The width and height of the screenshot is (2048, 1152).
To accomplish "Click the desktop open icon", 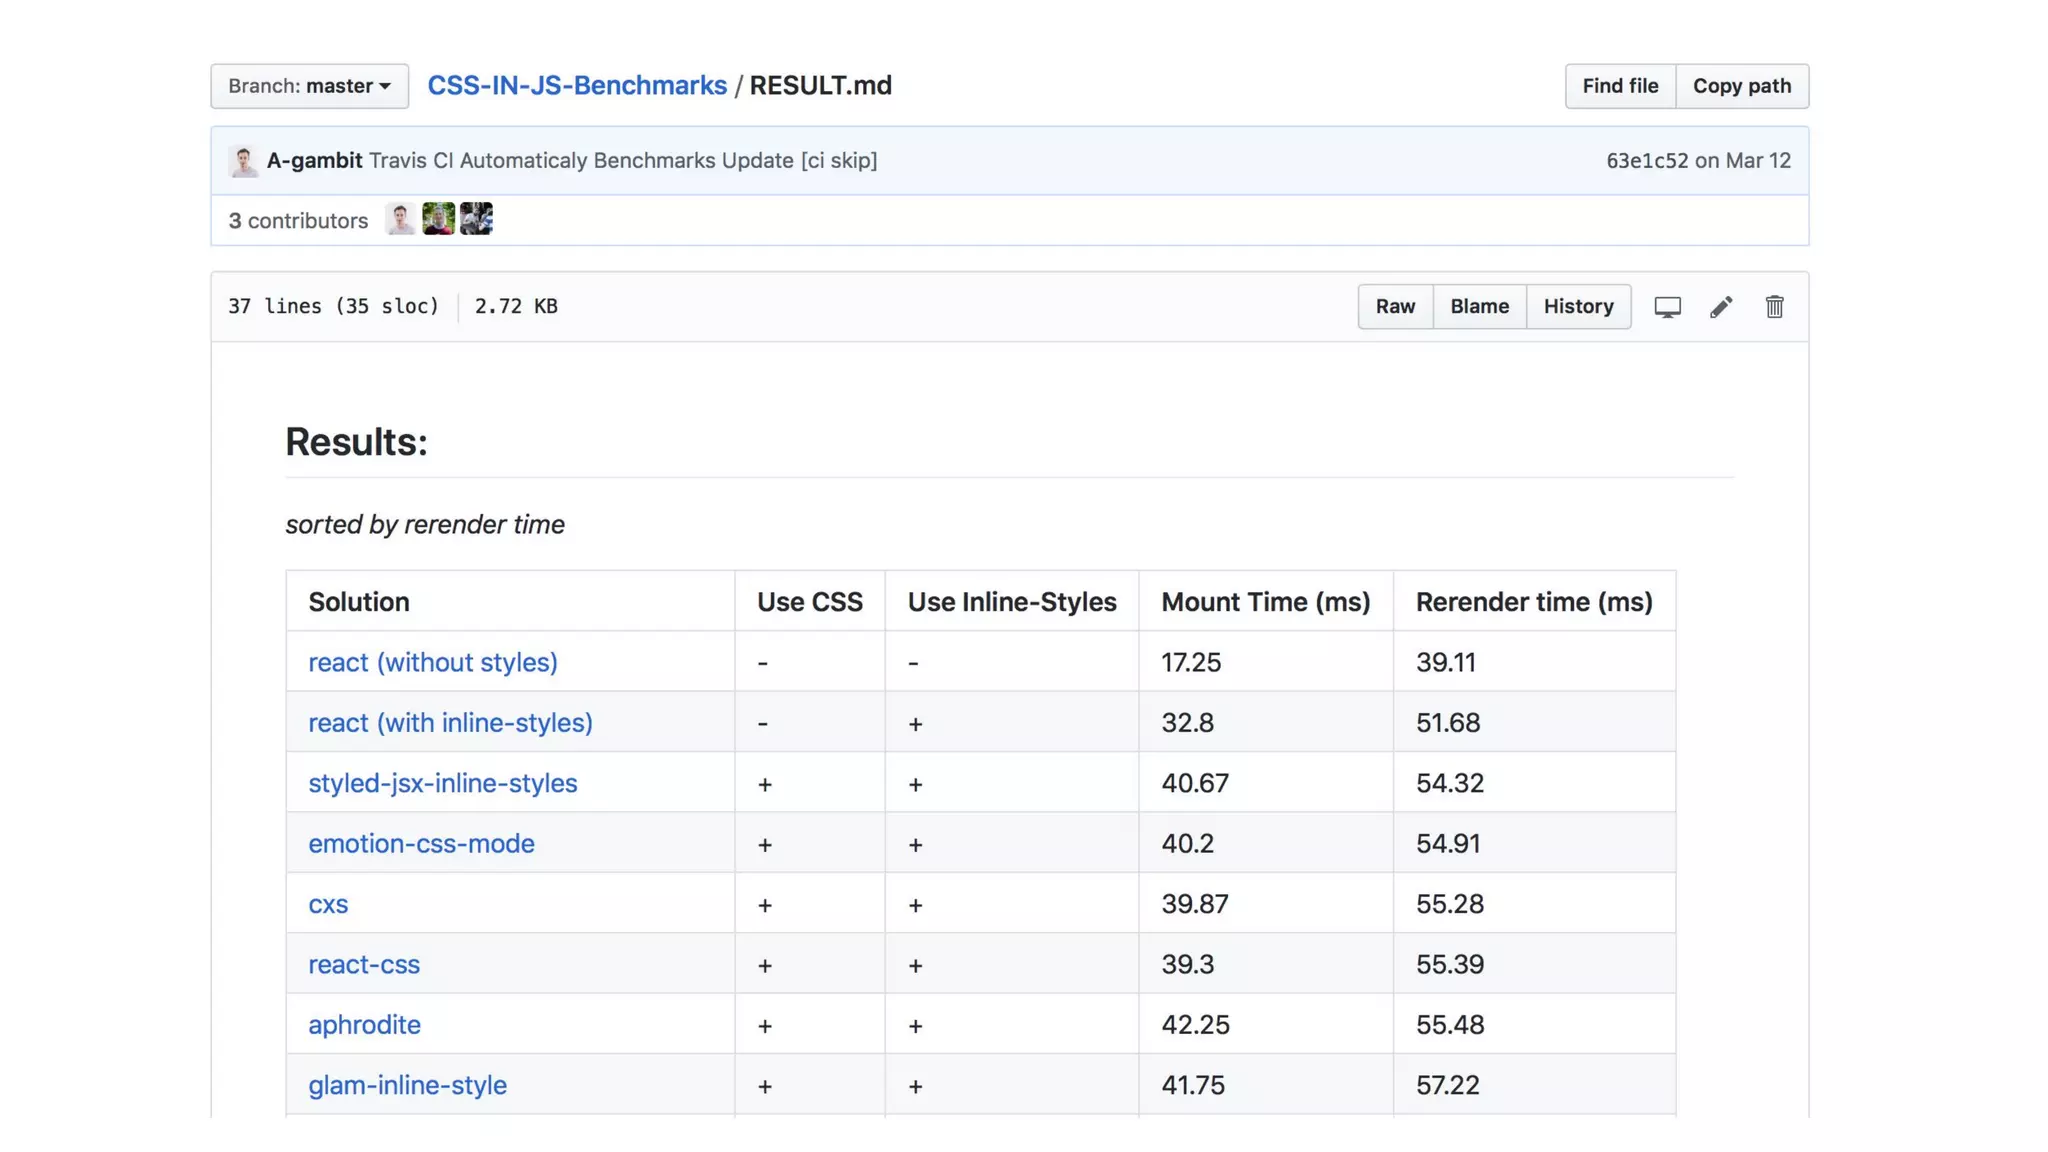I will click(1667, 307).
